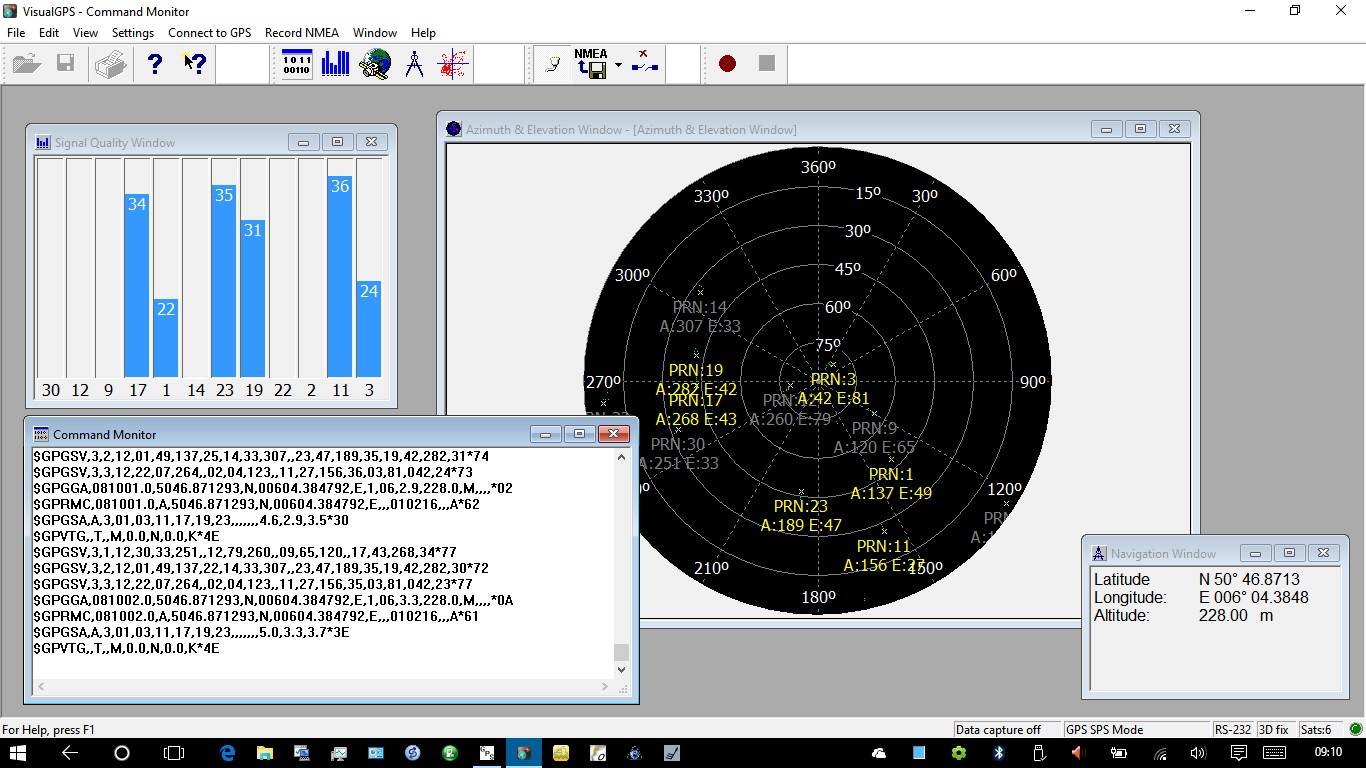Open the Settings menu
This screenshot has width=1366, height=768.
133,33
